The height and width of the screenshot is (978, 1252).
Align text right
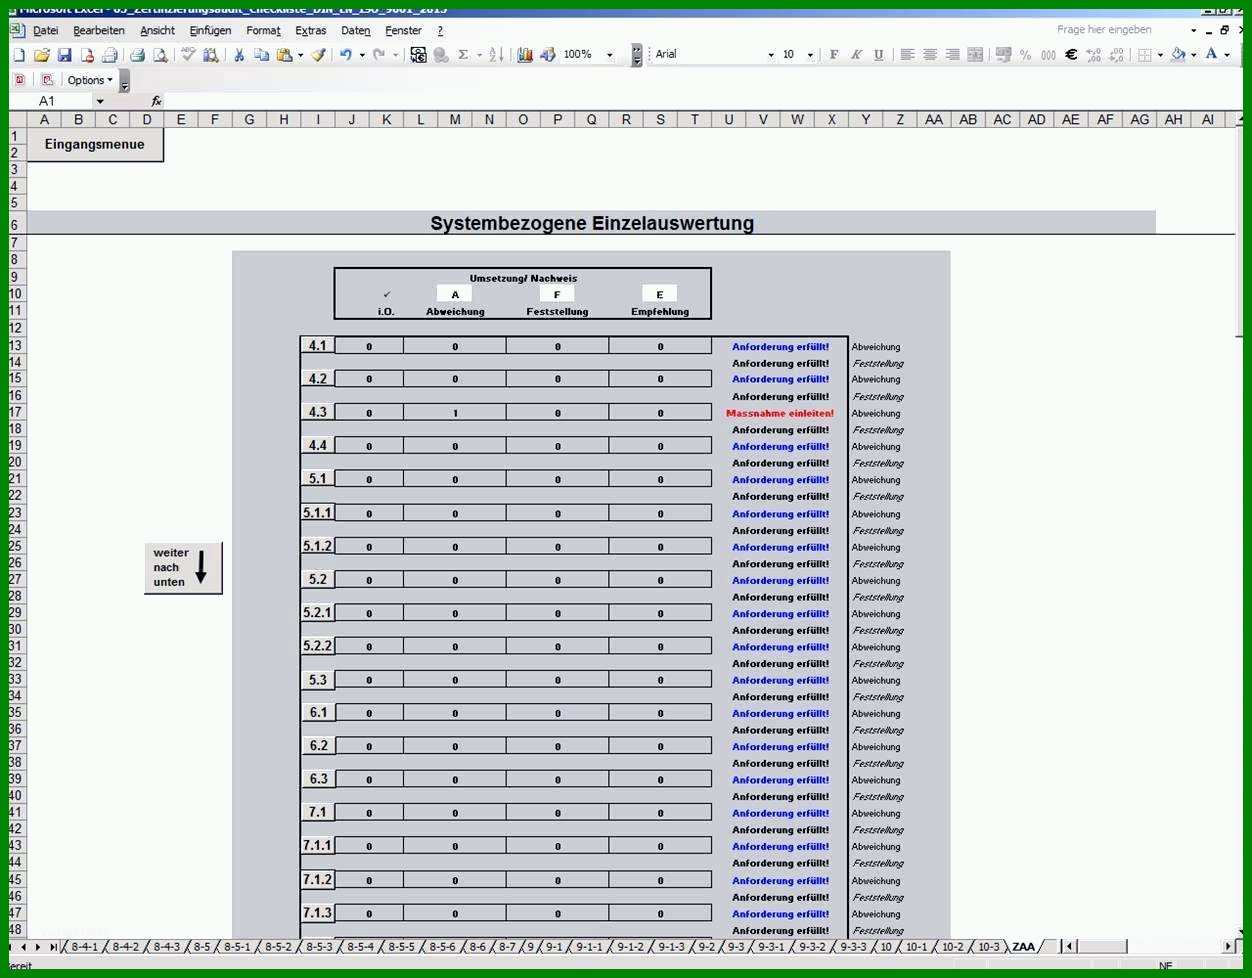[952, 55]
